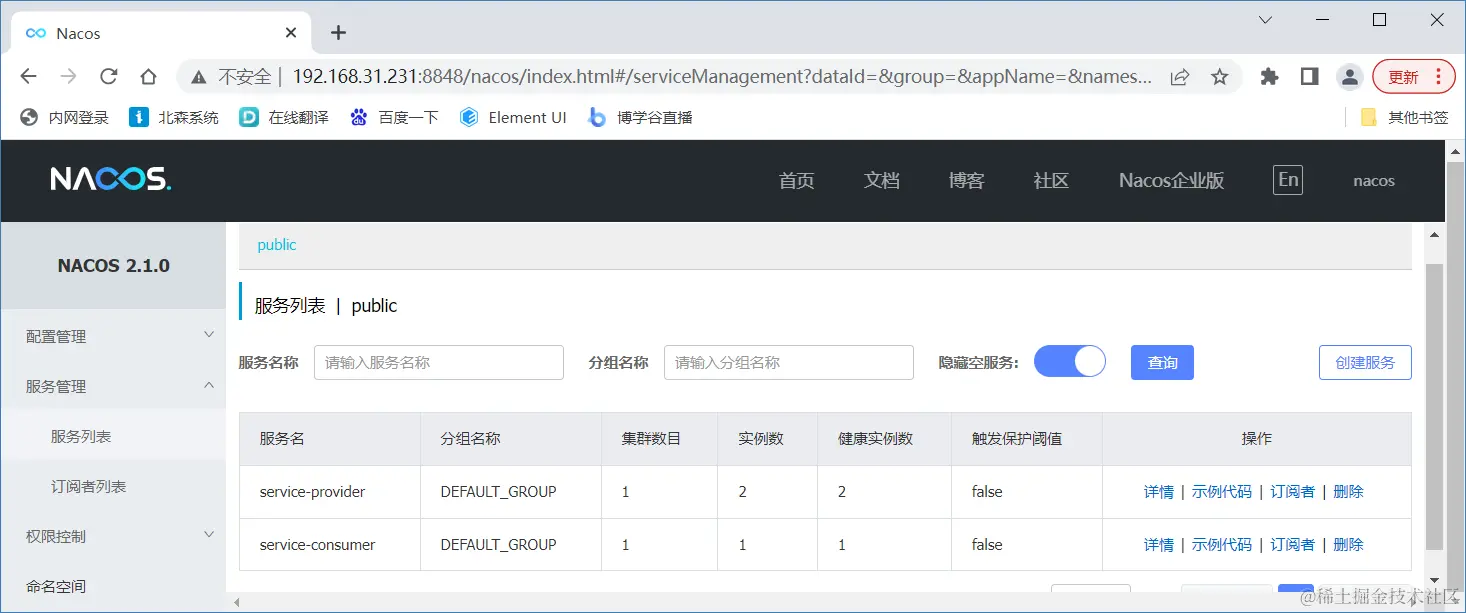Open the 百度一下 bookmark
The width and height of the screenshot is (1466, 613).
tap(394, 118)
